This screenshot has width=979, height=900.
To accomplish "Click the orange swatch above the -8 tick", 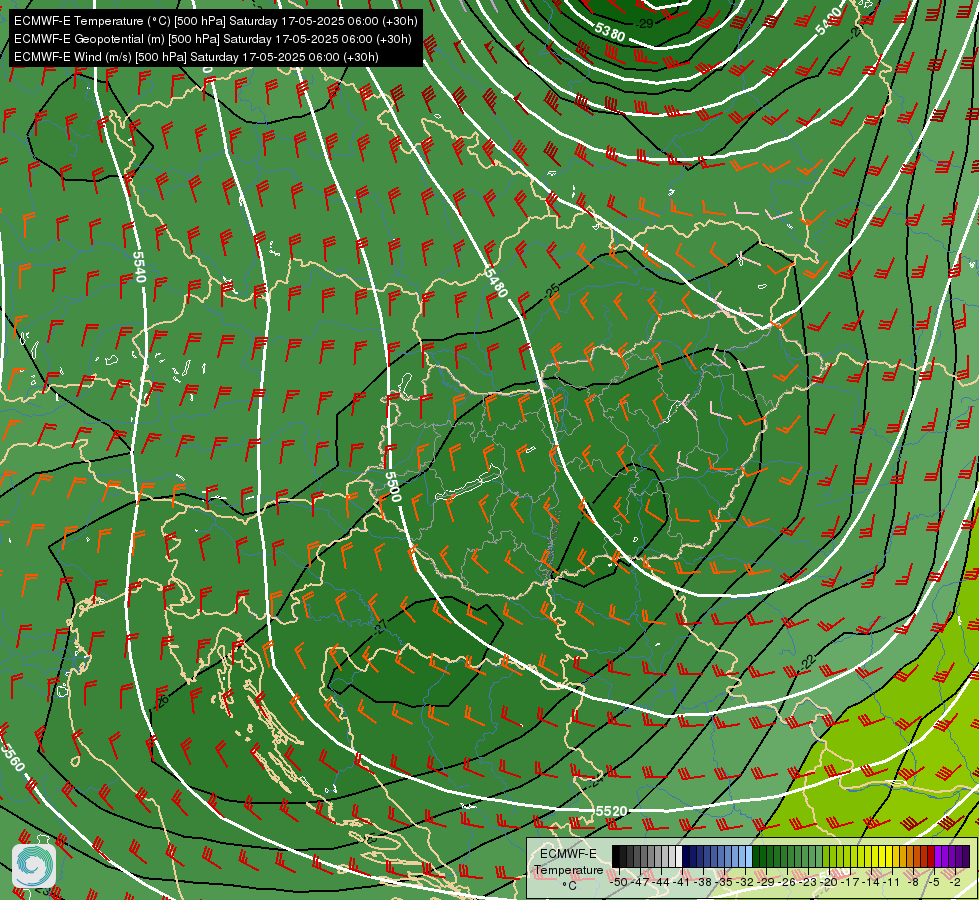I will [x=917, y=856].
